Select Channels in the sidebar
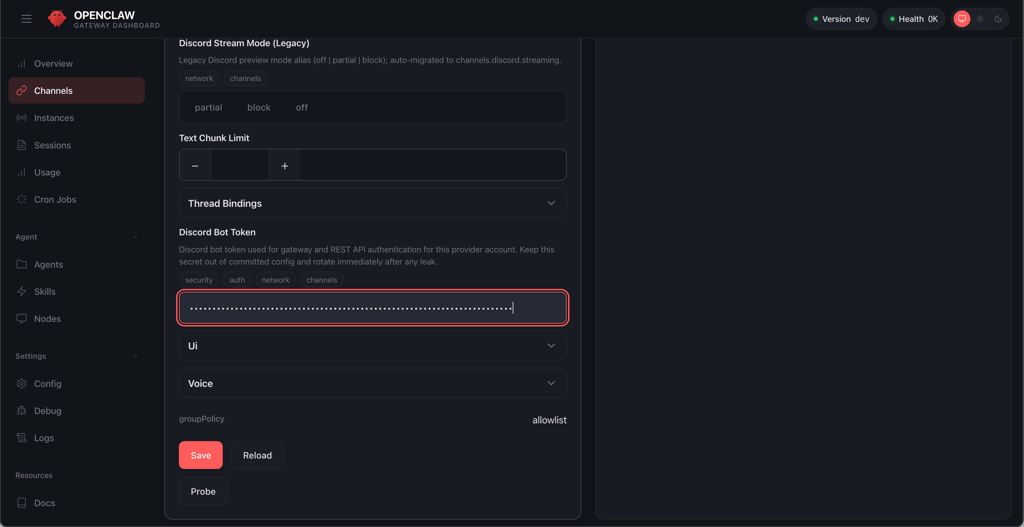1024x527 pixels. click(x=76, y=91)
